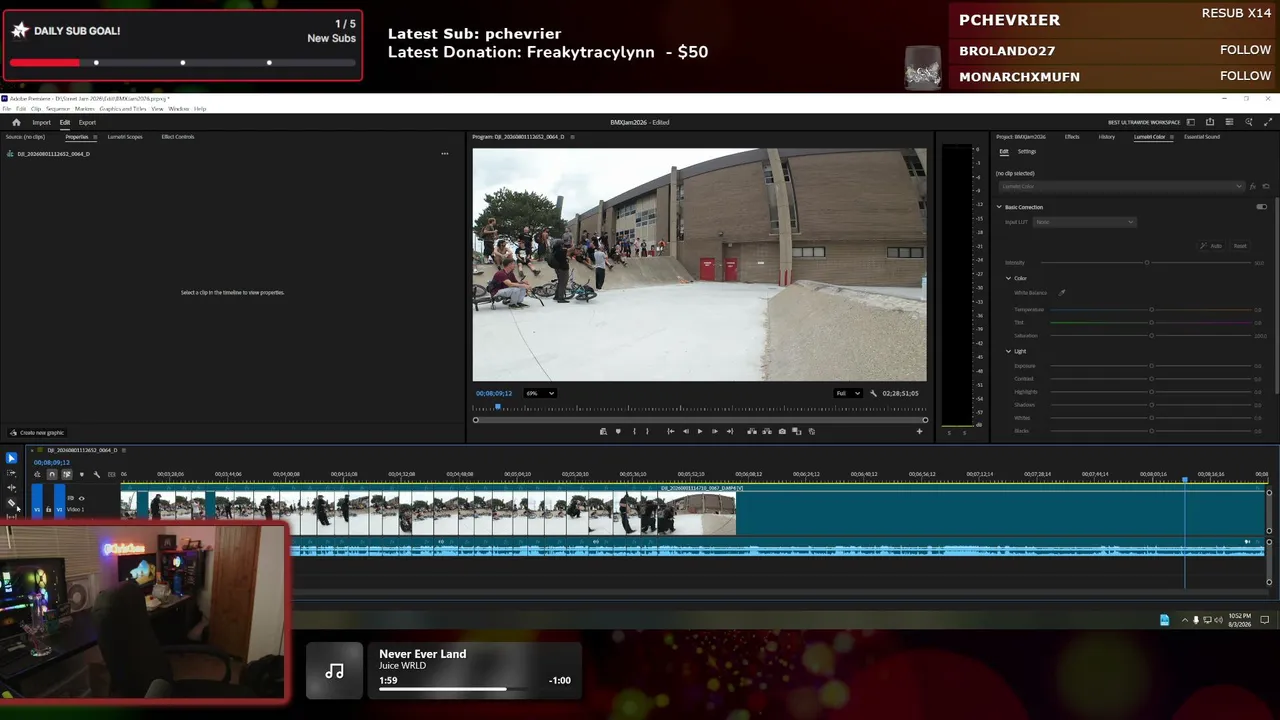Open the Program monitor zoom level dropdown
Screen dimensions: 1280x720
coord(540,393)
